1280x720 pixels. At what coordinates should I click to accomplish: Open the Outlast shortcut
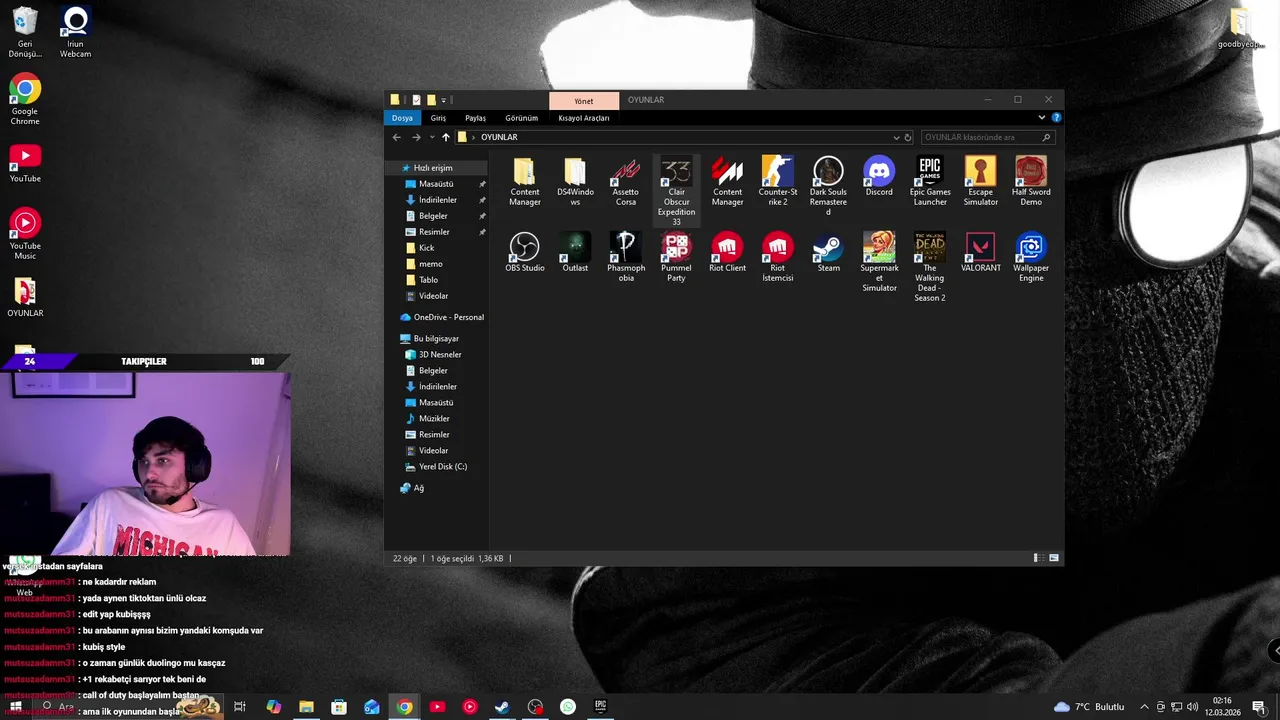pos(575,252)
